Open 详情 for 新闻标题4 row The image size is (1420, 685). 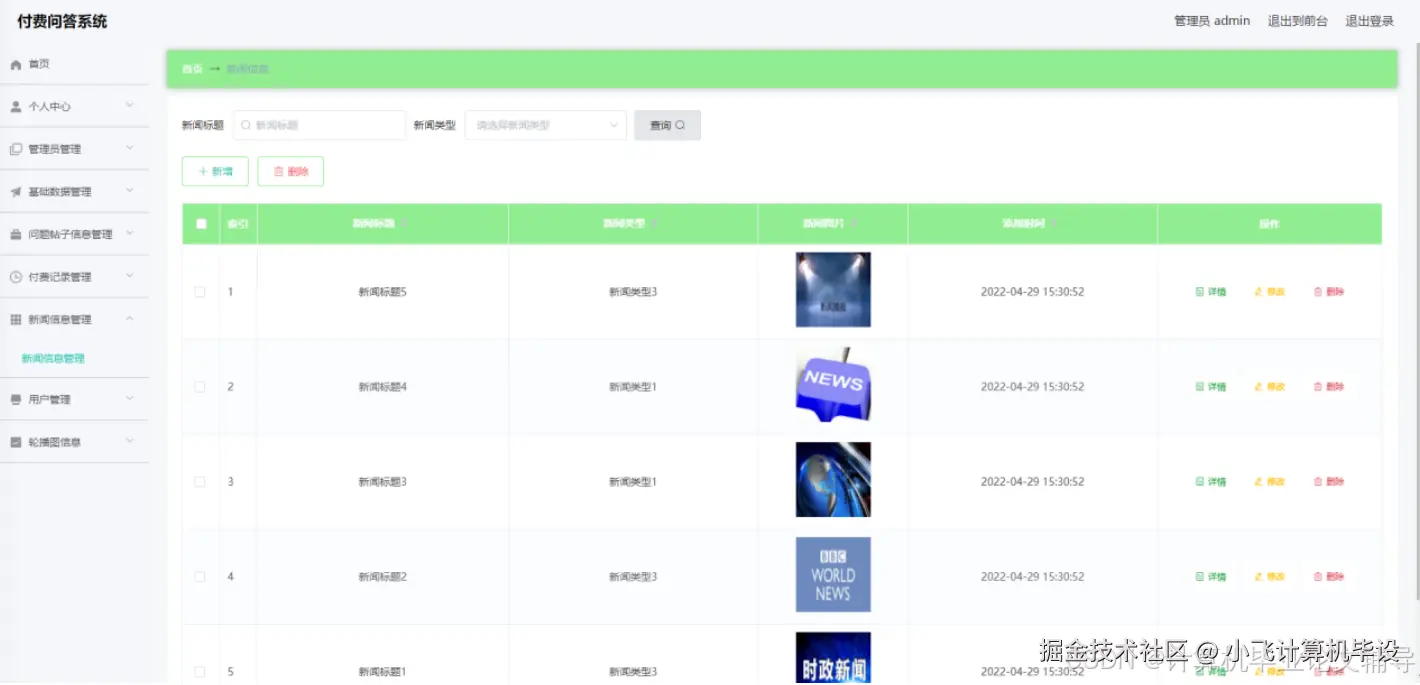click(1211, 387)
